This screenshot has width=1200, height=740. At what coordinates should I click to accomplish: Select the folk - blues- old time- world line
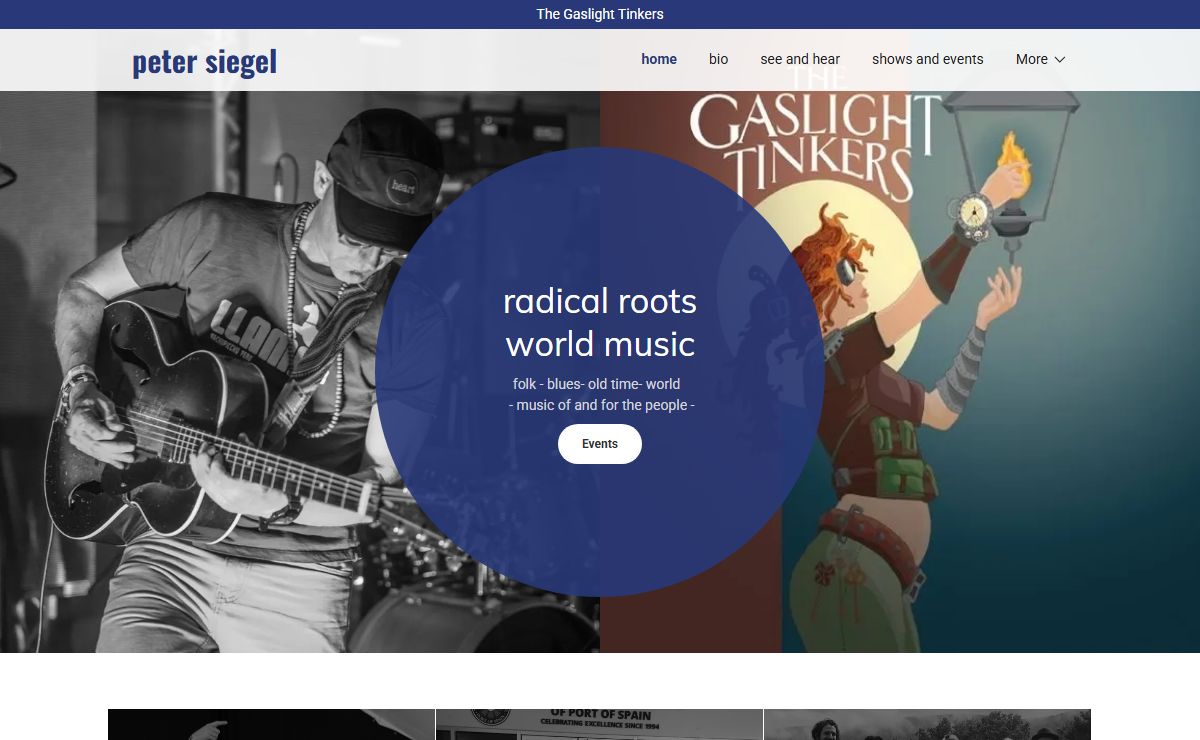click(x=597, y=384)
